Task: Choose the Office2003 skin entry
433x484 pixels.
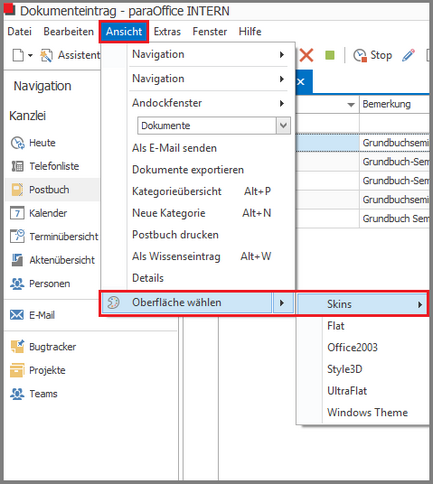Action: [x=352, y=347]
